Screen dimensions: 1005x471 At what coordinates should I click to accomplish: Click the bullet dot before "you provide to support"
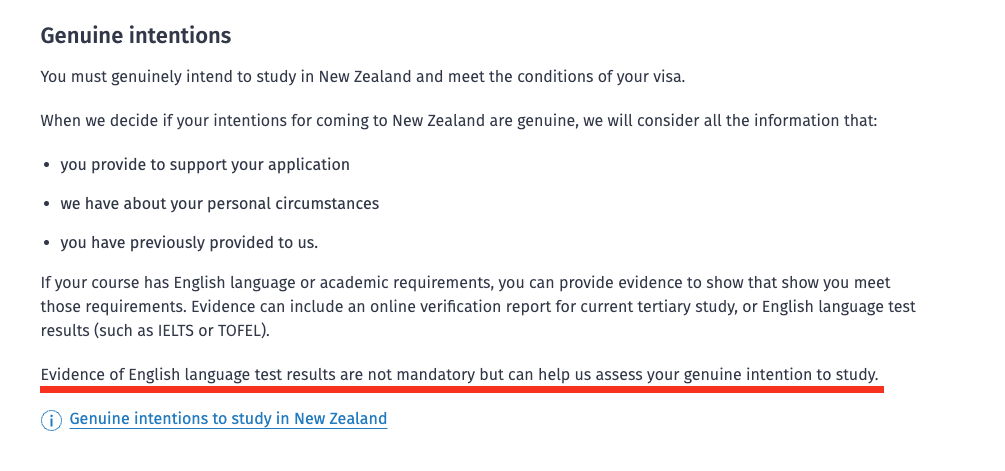coord(47,165)
